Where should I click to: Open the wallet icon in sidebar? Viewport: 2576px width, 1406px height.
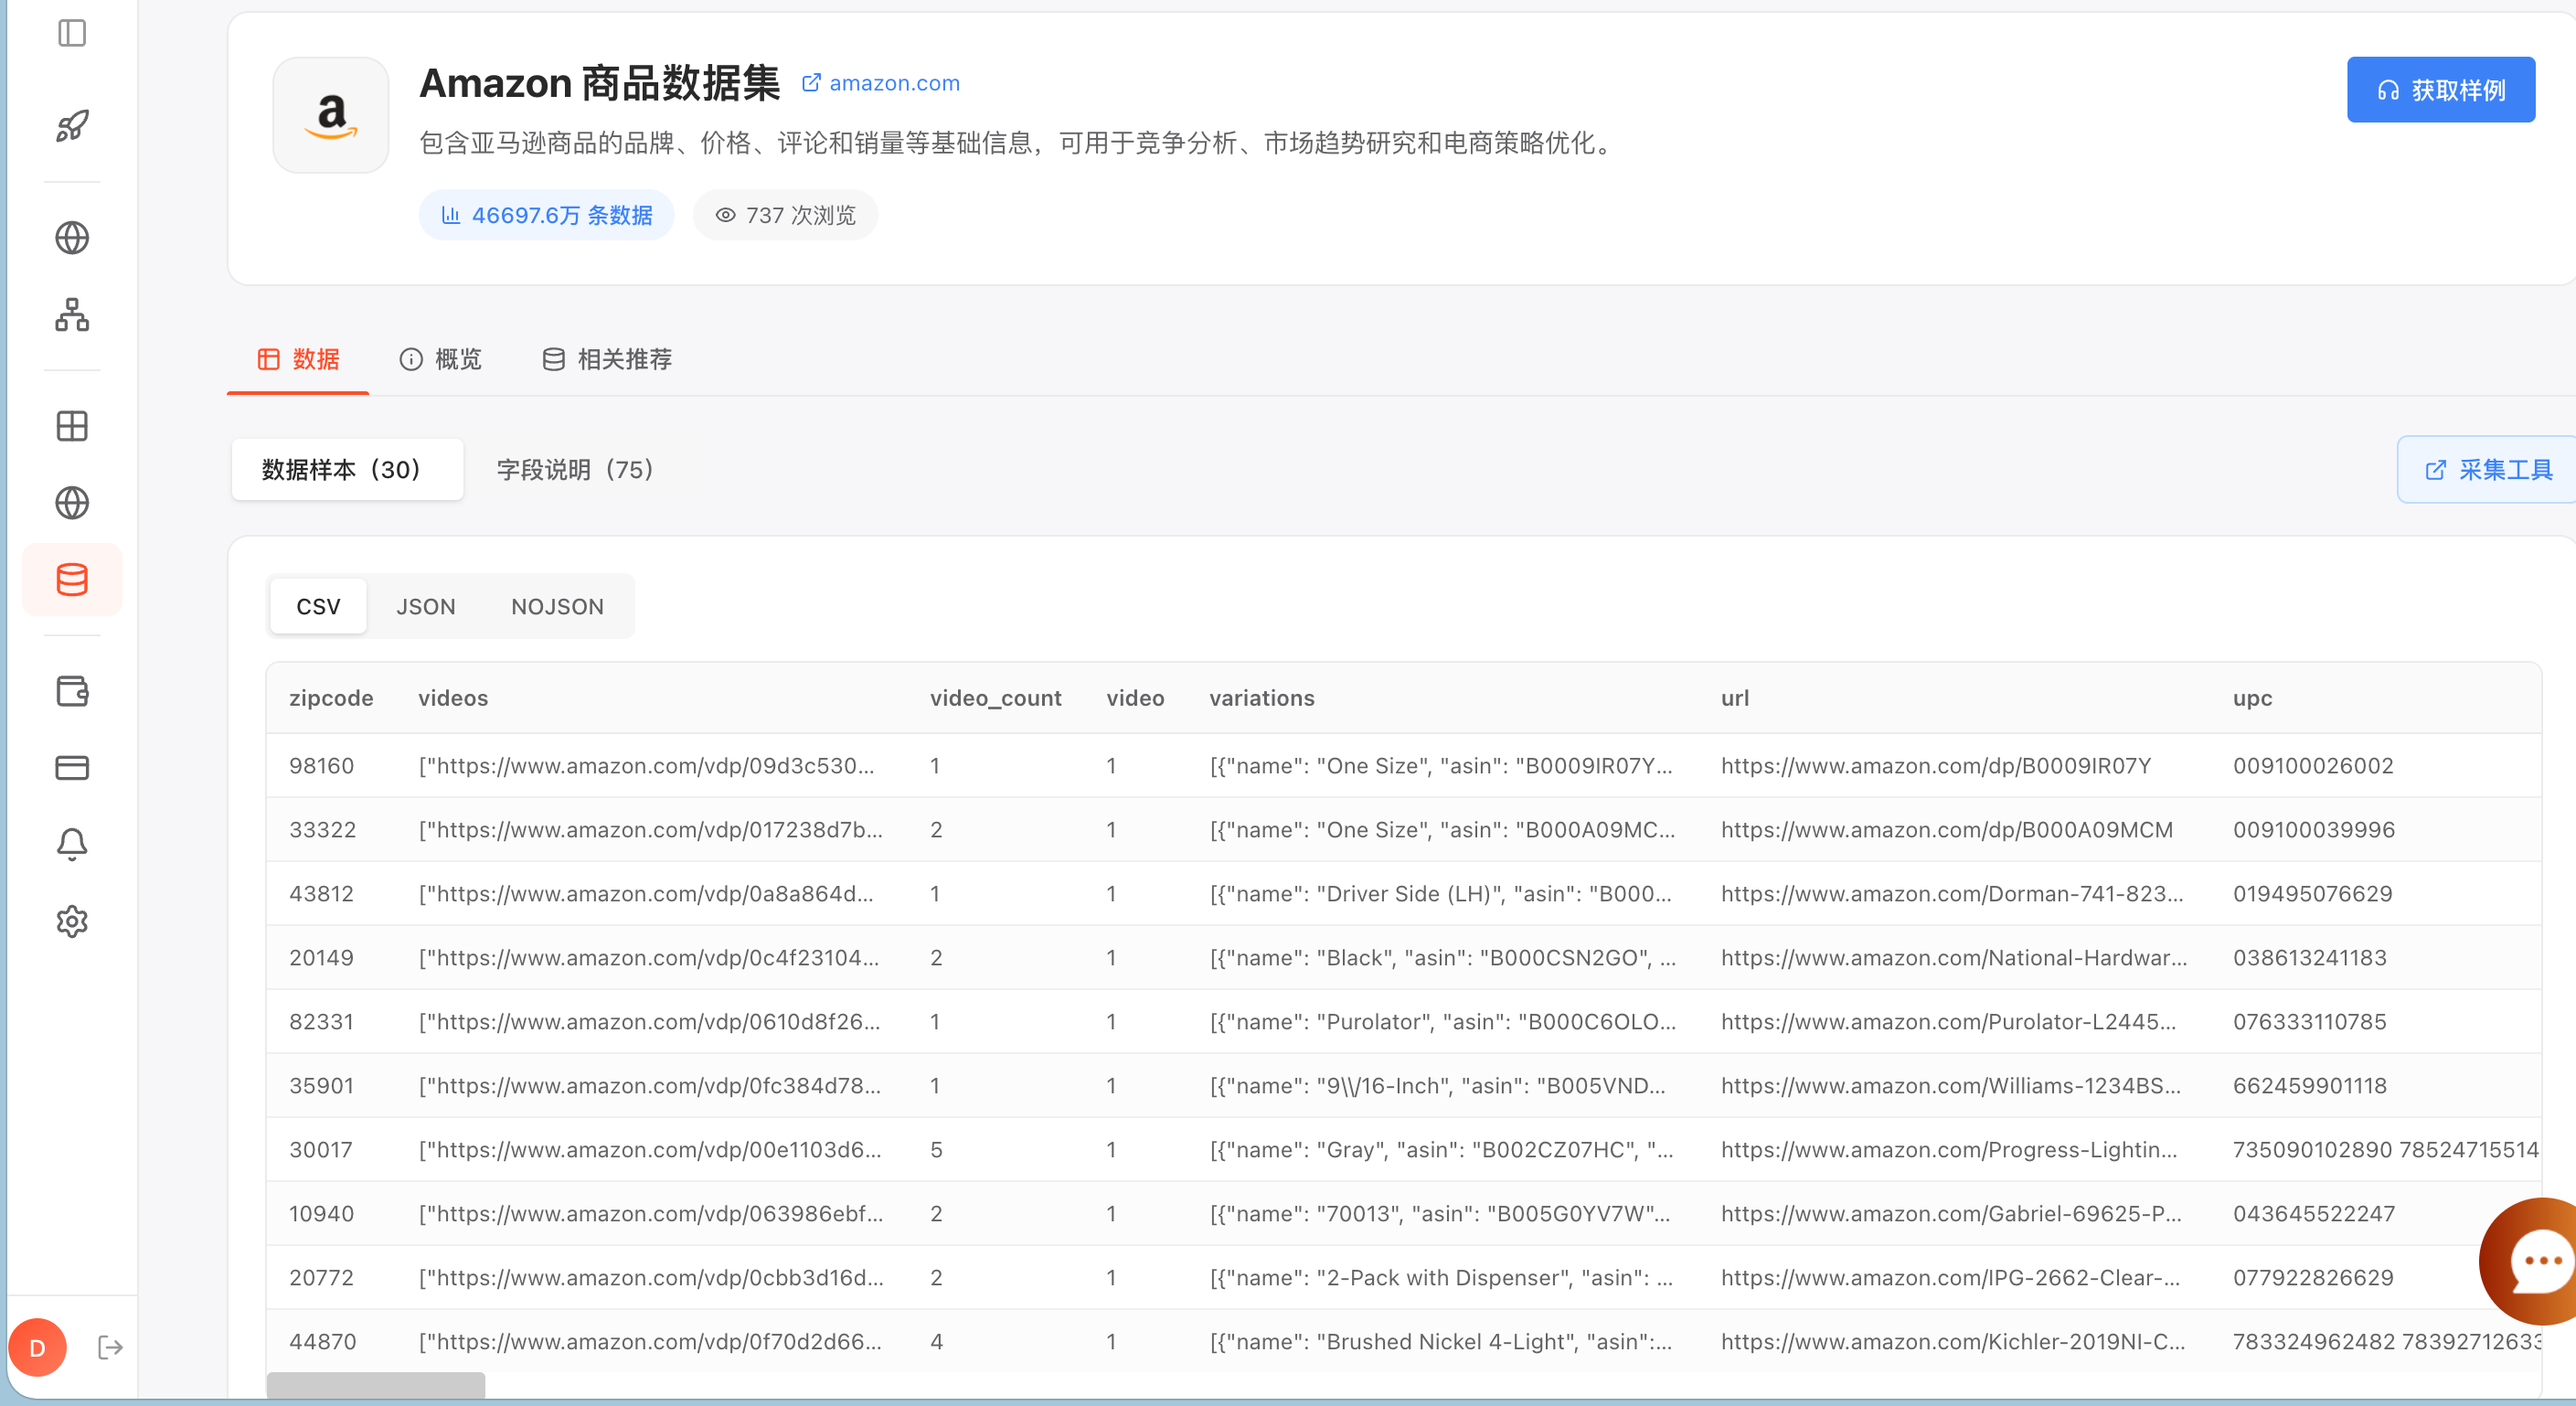point(72,691)
